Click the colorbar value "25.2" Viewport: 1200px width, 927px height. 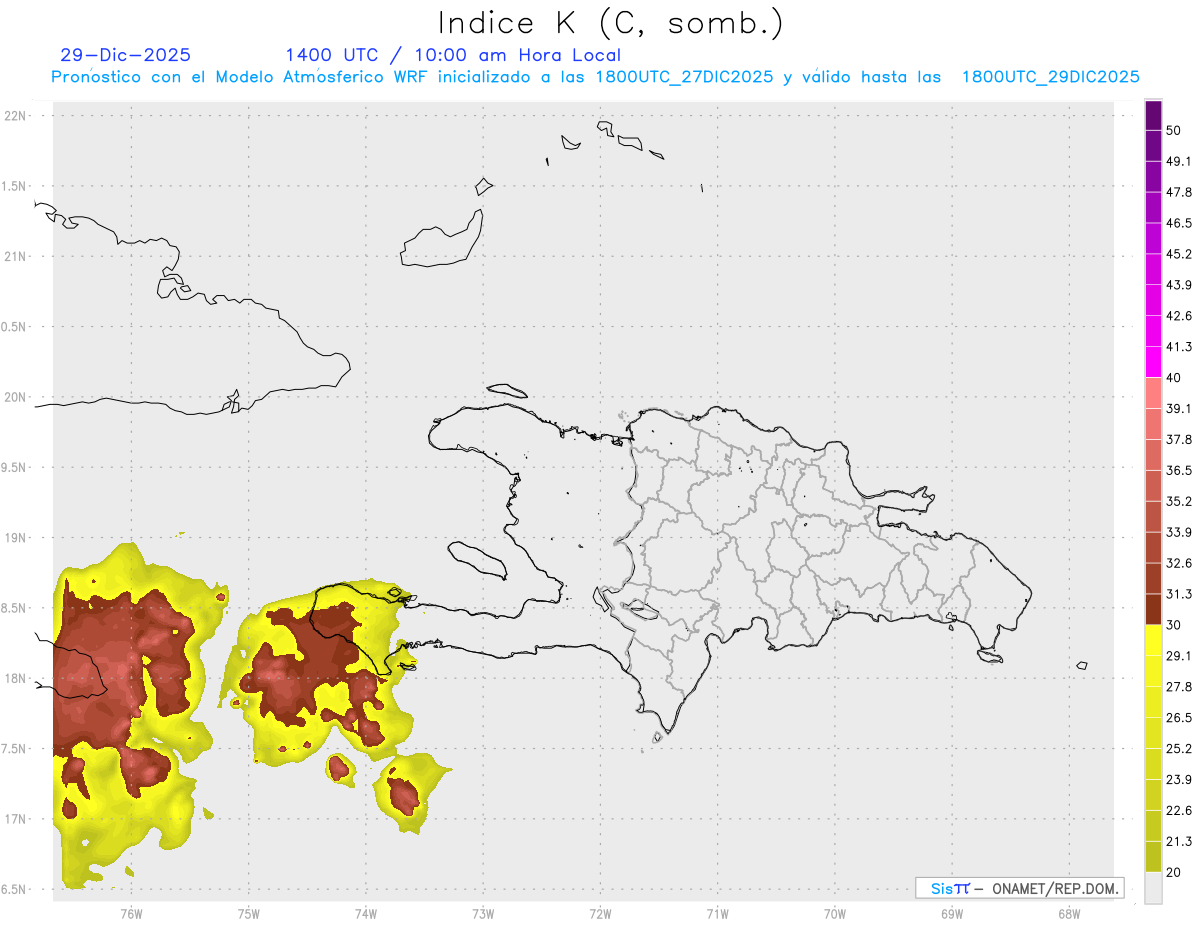pos(1179,749)
